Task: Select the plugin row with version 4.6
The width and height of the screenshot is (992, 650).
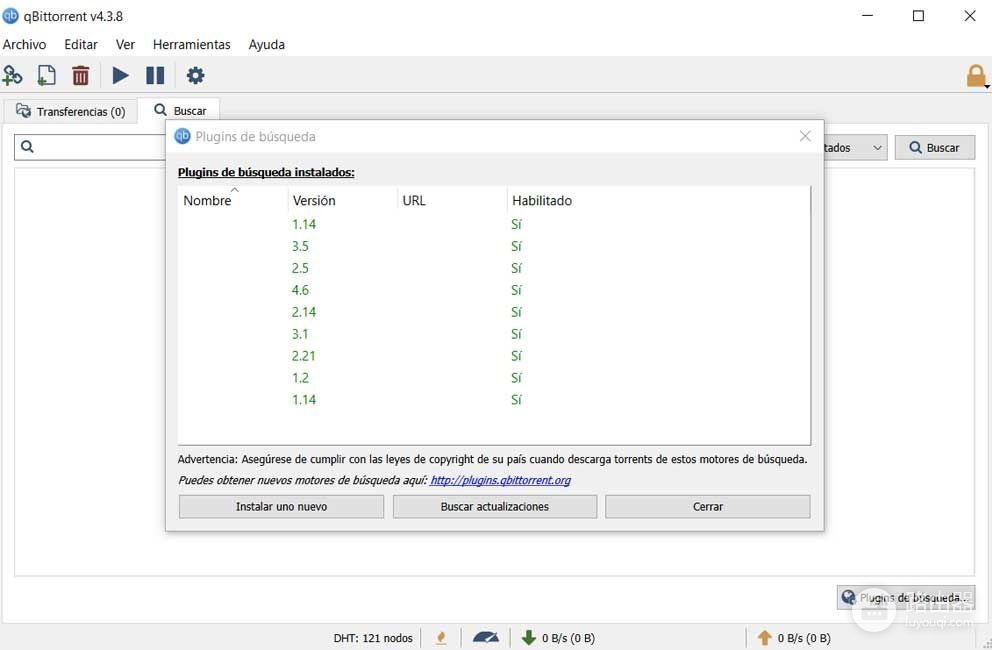Action: click(493, 290)
